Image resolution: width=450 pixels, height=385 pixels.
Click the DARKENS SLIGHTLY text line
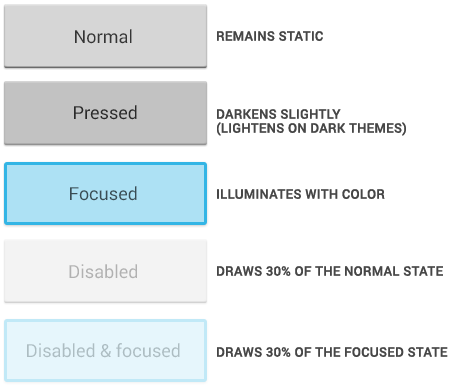click(278, 114)
